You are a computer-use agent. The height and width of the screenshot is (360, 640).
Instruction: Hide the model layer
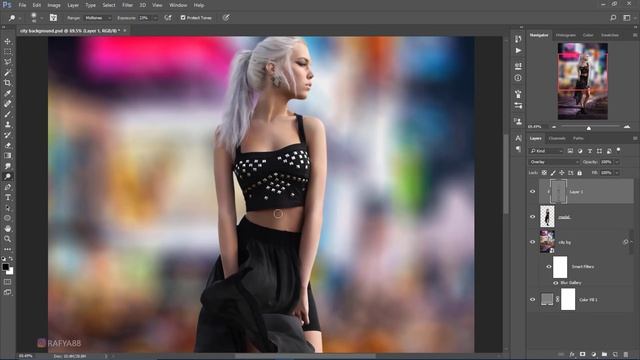coord(532,217)
